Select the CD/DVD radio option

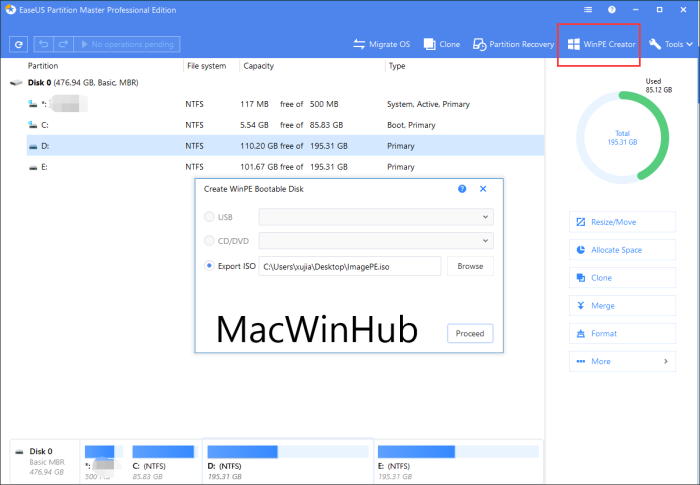point(209,241)
